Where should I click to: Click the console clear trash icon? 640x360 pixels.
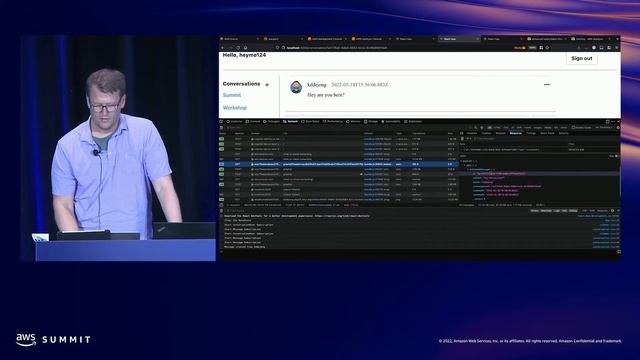(221, 211)
